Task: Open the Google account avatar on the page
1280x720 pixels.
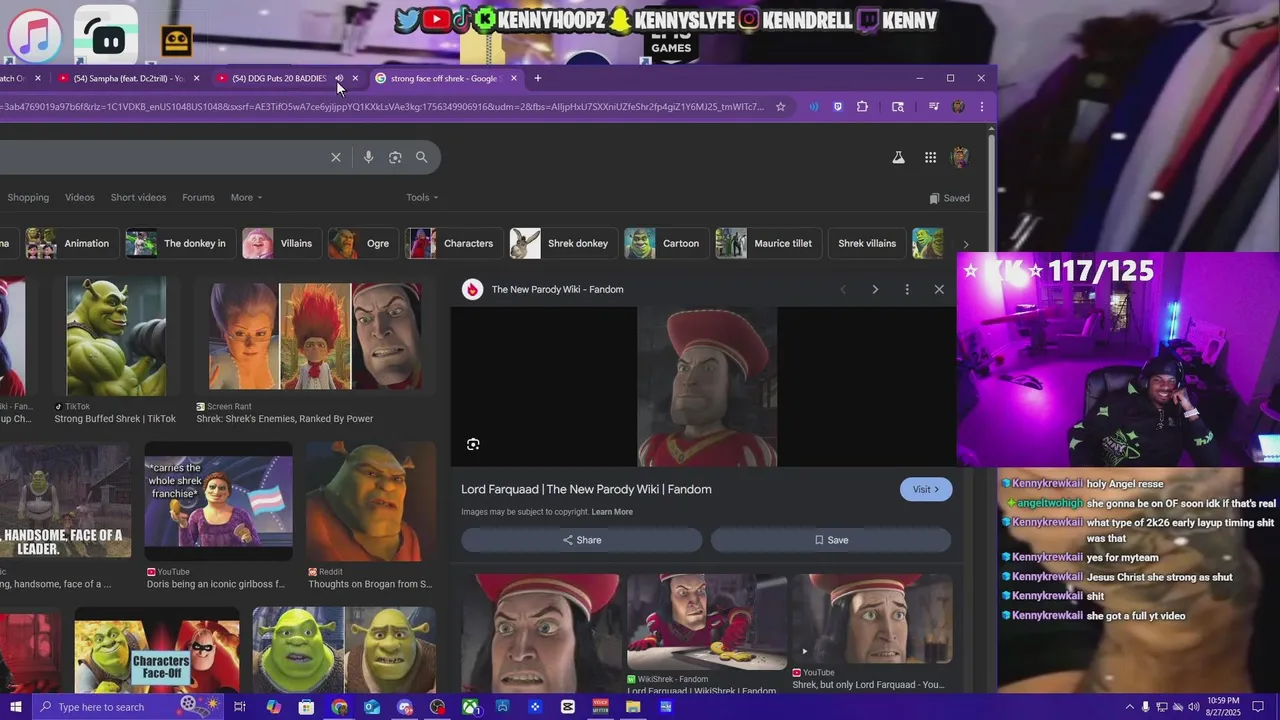Action: click(960, 157)
